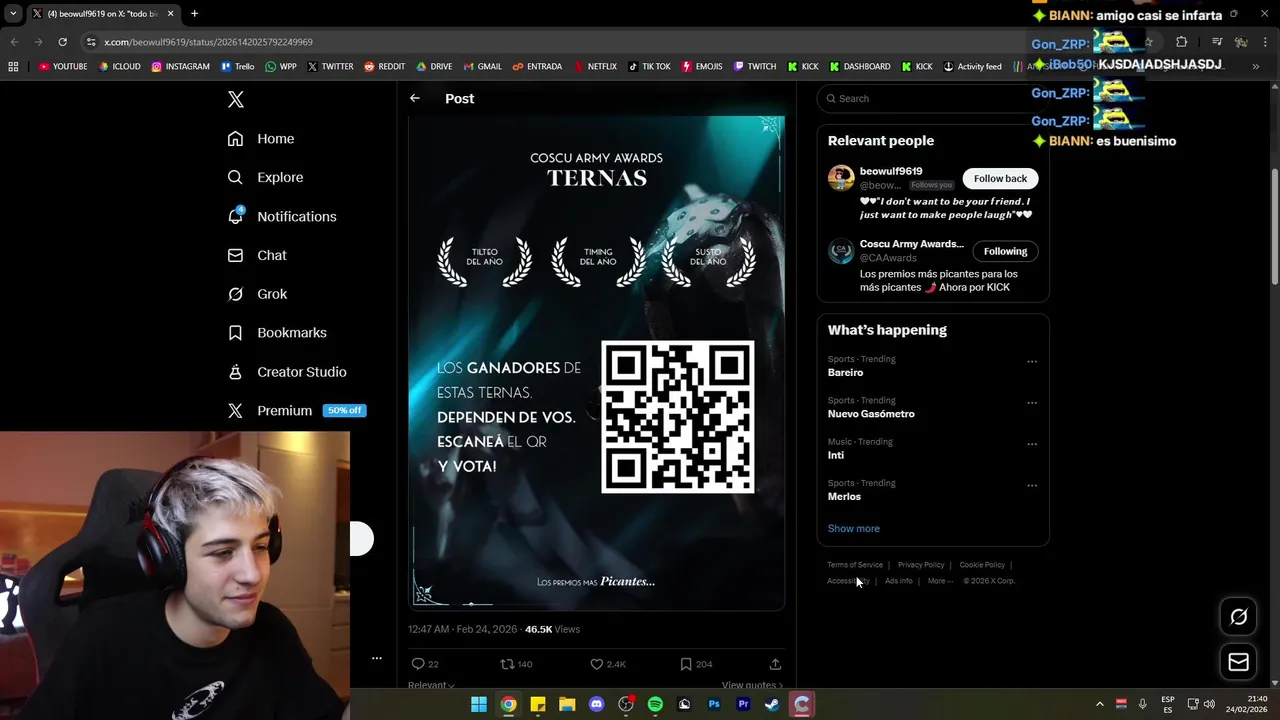Viewport: 1280px width, 720px height.
Task: Open the DASHBOARD bookmark
Action: tap(859, 67)
